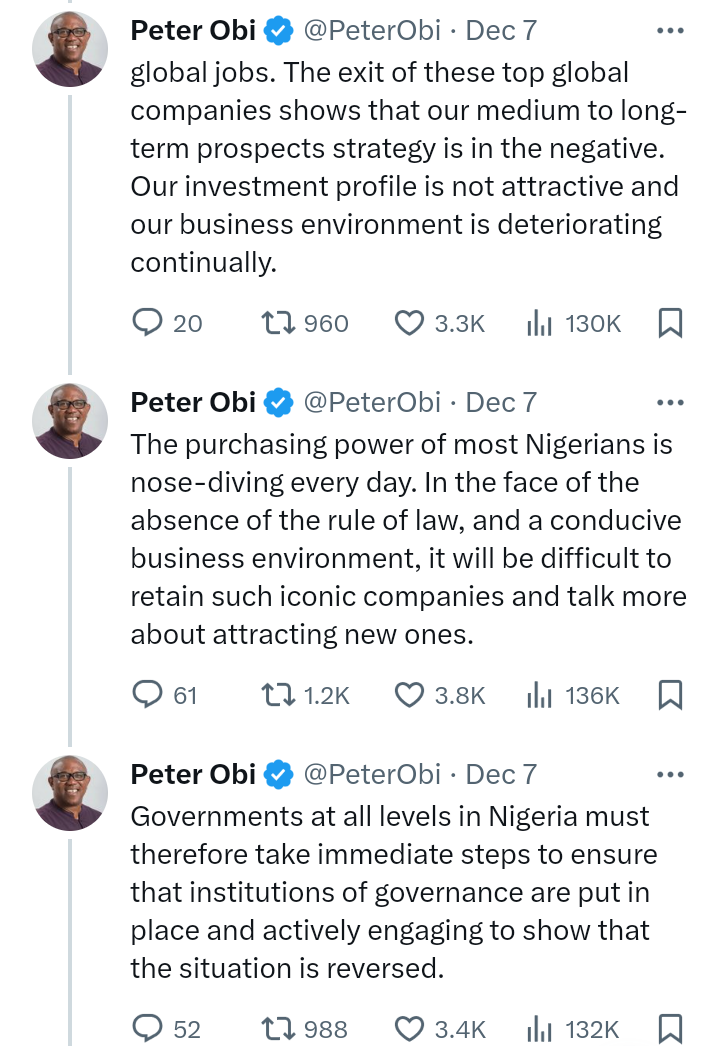Screen dimensions: 720x1046
Task: Reply to the tweet with 20 comments
Action: (x=149, y=323)
